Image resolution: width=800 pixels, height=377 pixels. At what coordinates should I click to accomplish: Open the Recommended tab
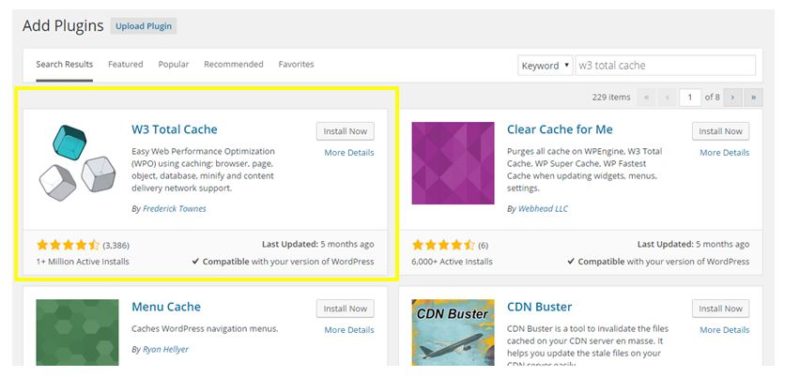click(x=234, y=64)
